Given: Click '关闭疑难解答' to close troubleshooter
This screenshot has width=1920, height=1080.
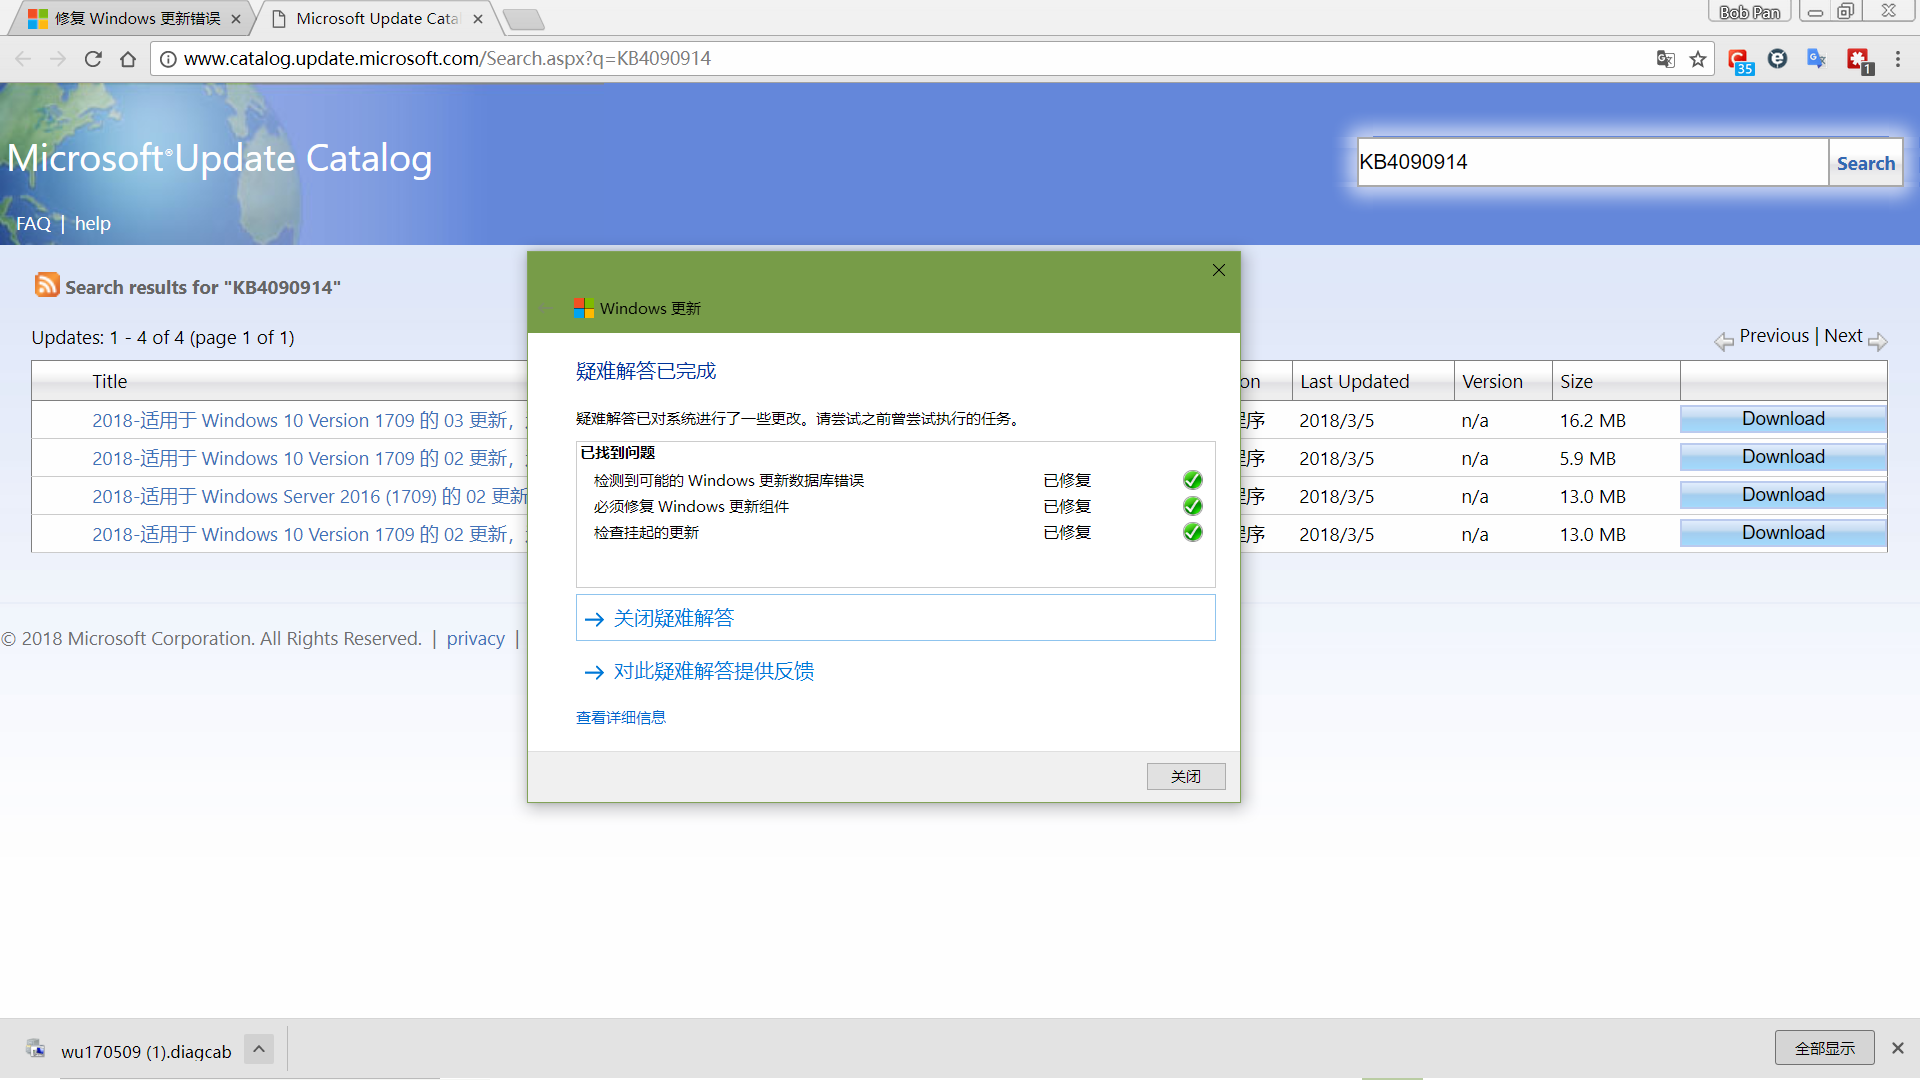Looking at the screenshot, I should [673, 617].
